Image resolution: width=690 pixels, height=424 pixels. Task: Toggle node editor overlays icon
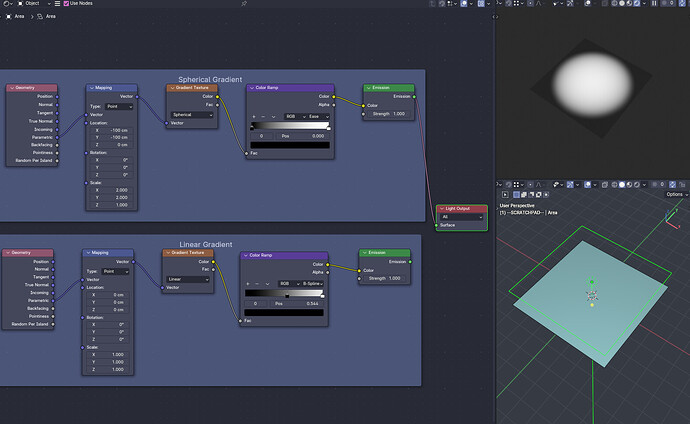coord(464,4)
